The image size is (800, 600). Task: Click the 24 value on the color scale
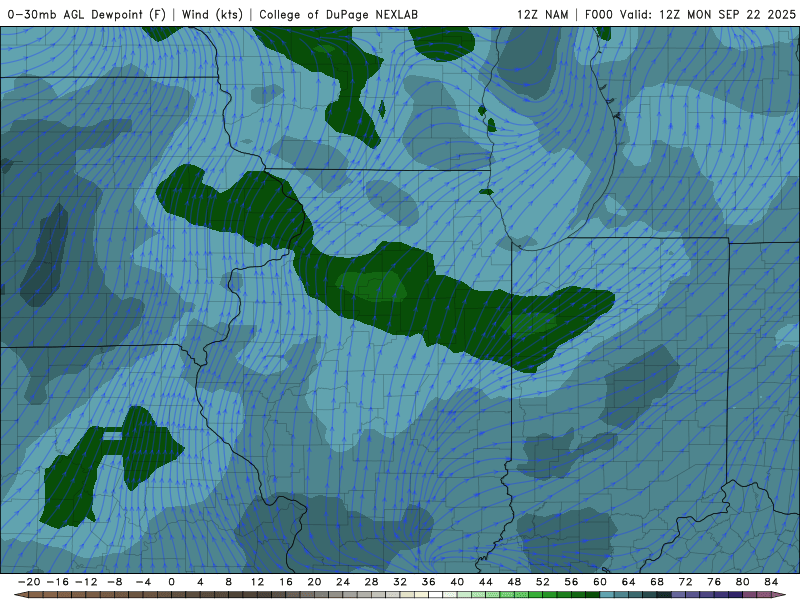click(343, 582)
